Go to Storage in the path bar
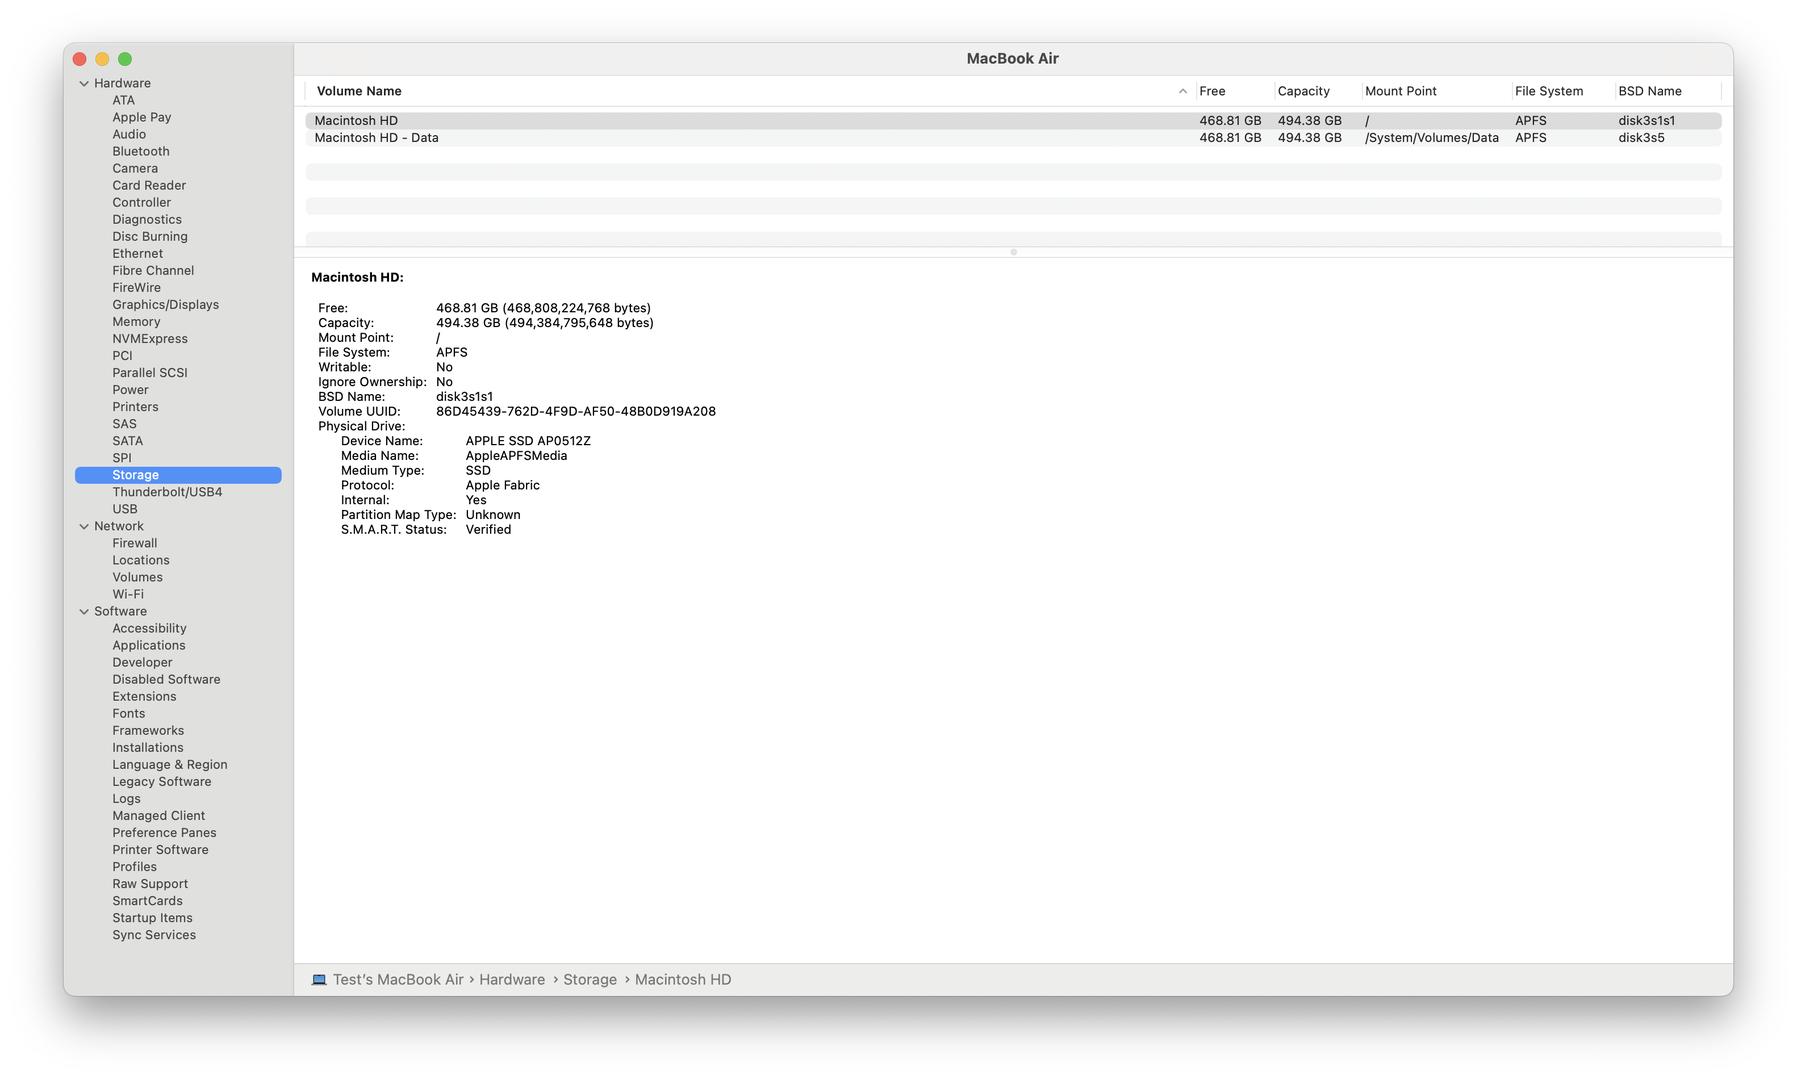This screenshot has width=1797, height=1080. 590,980
